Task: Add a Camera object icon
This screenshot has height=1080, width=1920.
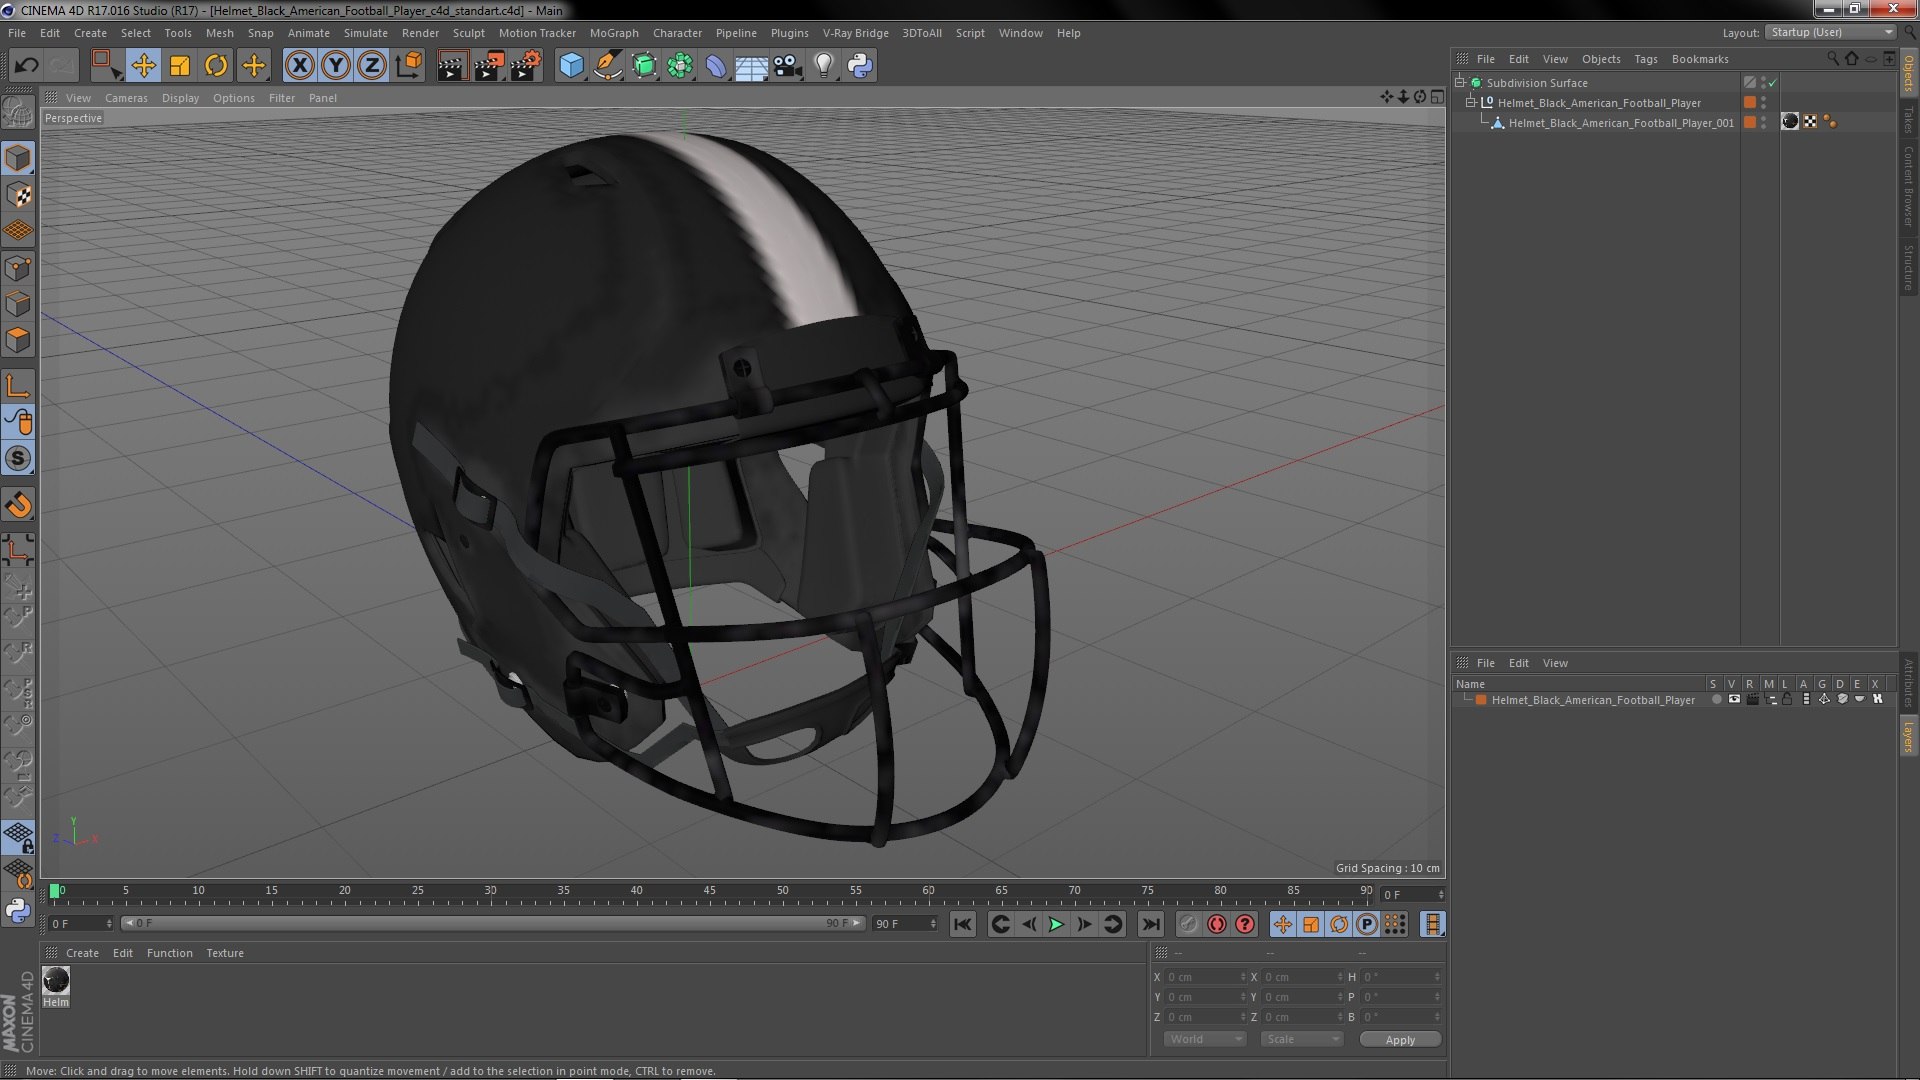Action: (x=787, y=66)
